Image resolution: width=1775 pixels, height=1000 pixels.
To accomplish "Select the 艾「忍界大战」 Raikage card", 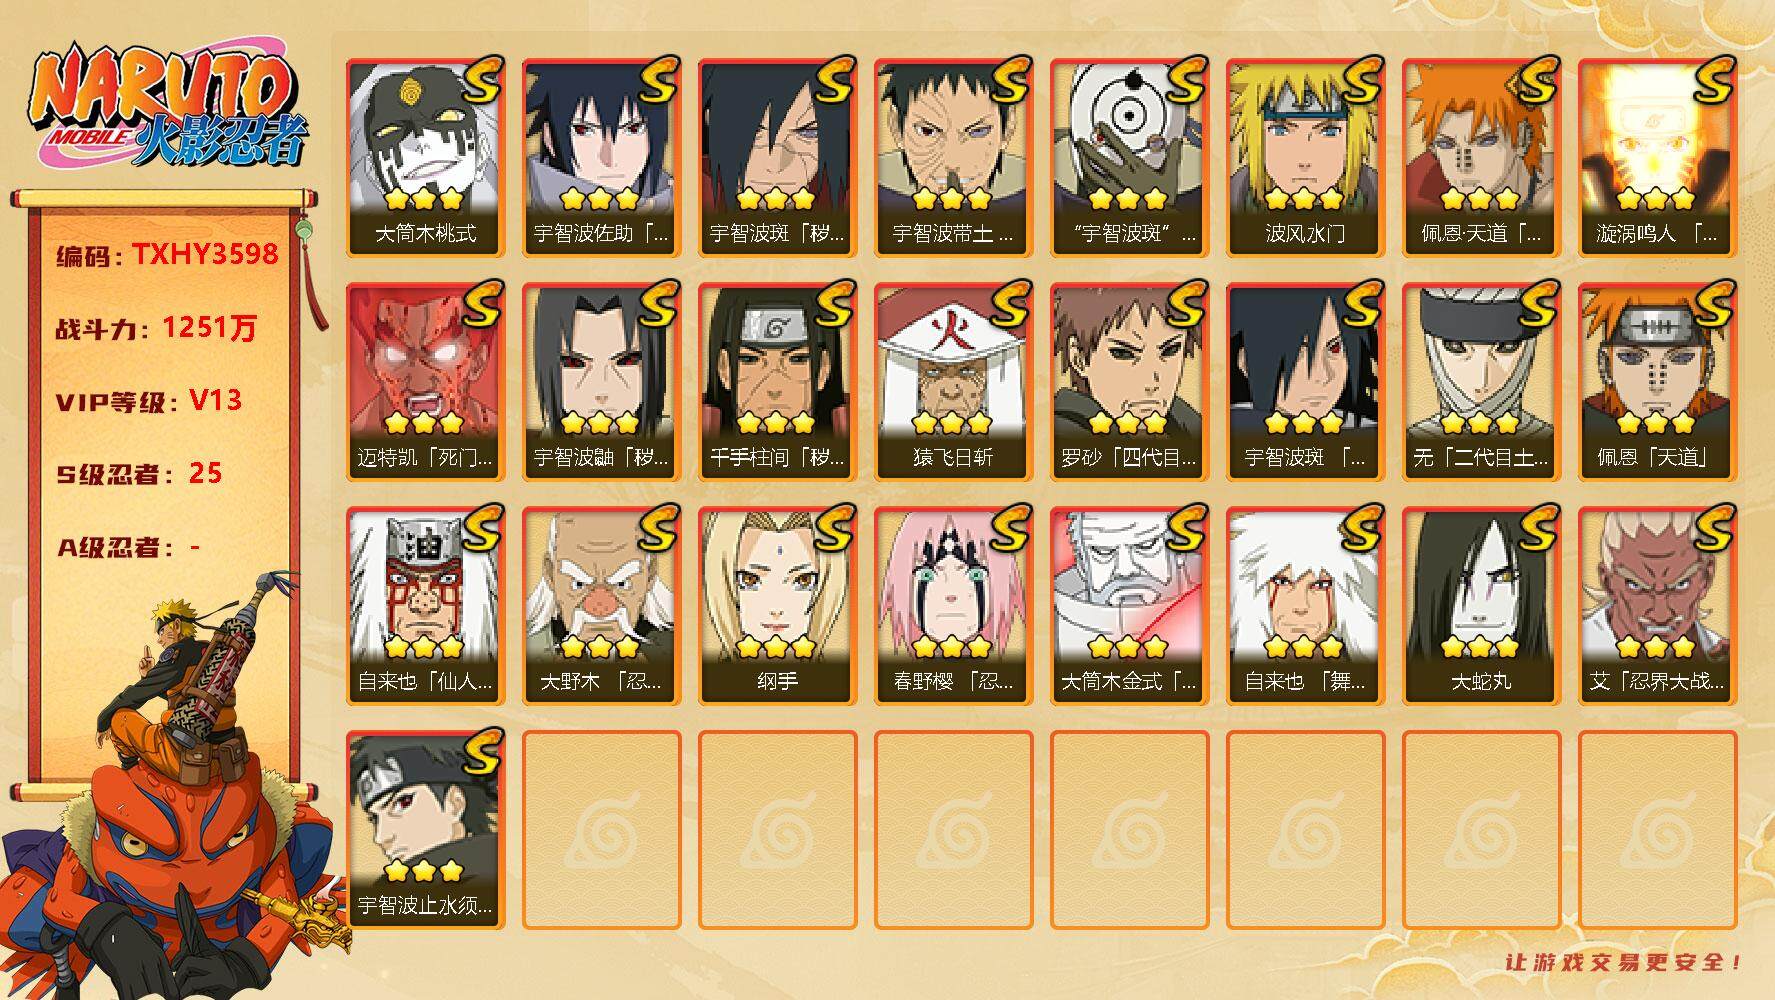I will 1657,606.
